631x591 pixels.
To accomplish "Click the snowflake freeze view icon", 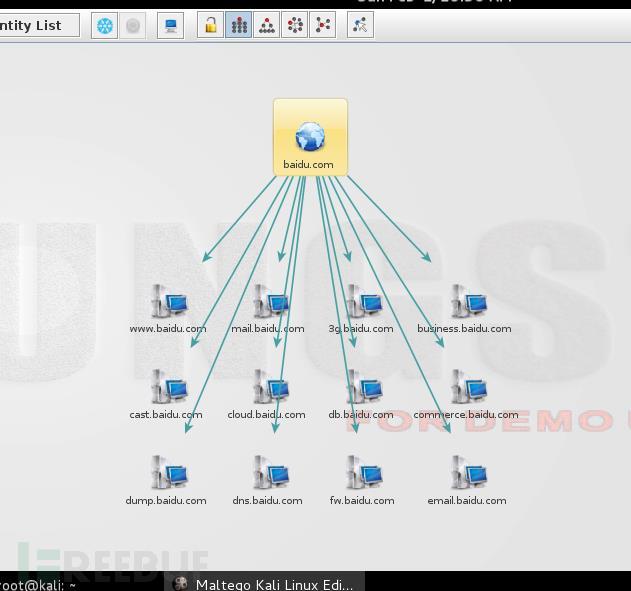I will point(105,26).
